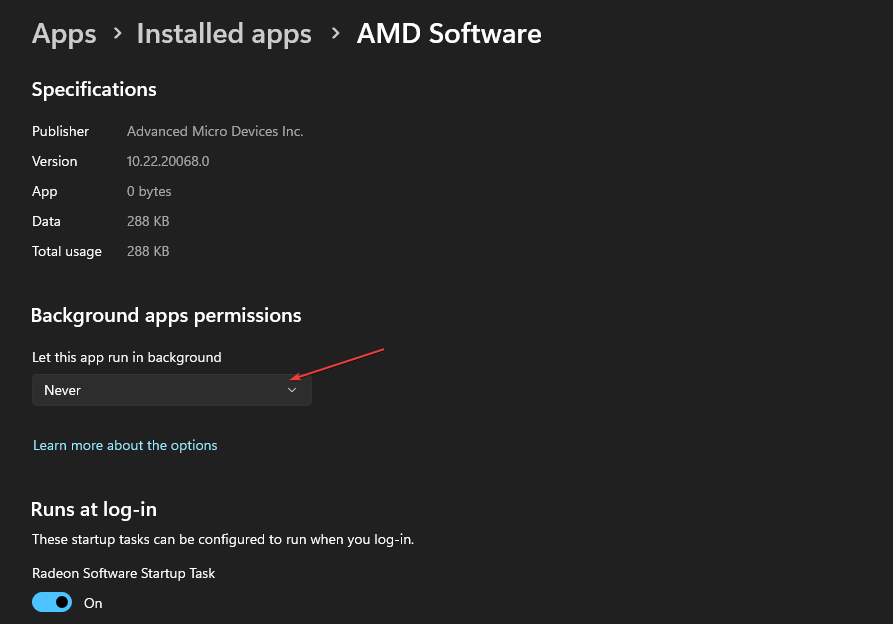Open Learn more about the options

[x=125, y=445]
